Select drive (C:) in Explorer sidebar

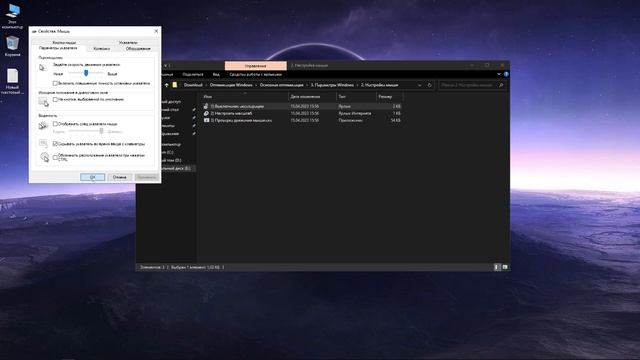[x=168, y=152]
